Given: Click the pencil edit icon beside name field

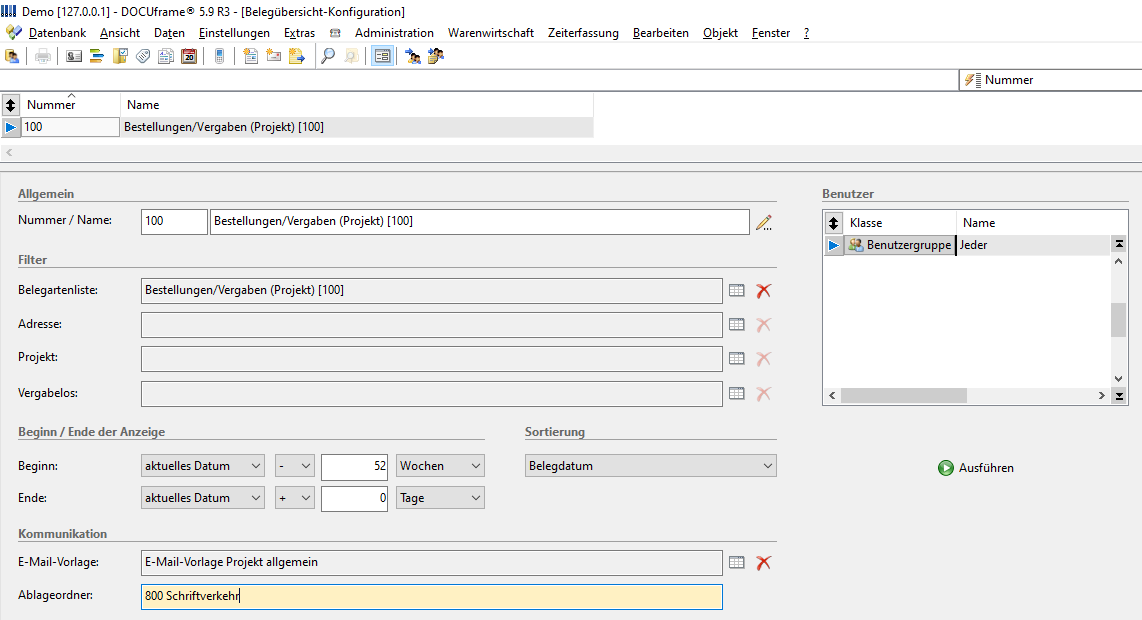Looking at the screenshot, I should coord(763,222).
